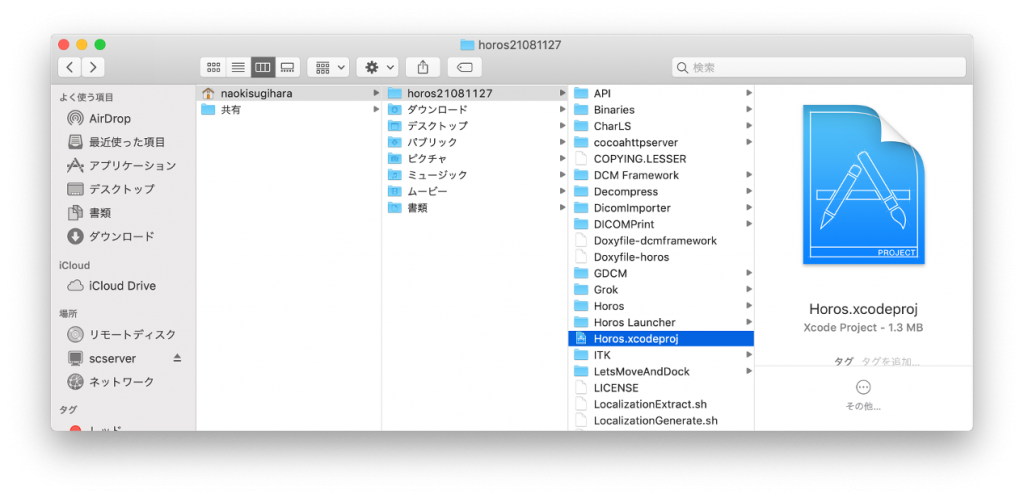
Task: Select the ITK folder
Action: [x=662, y=355]
